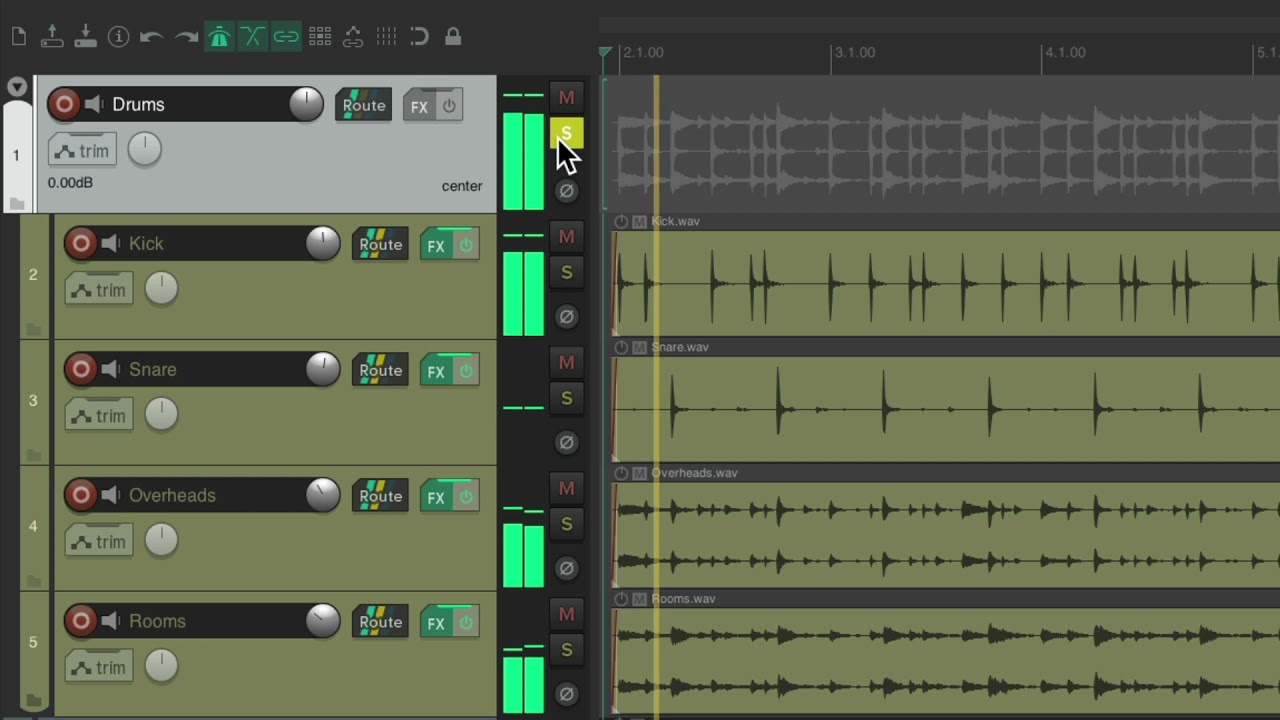
Task: Open the trim envelope menu on Rooms
Action: [x=99, y=668]
